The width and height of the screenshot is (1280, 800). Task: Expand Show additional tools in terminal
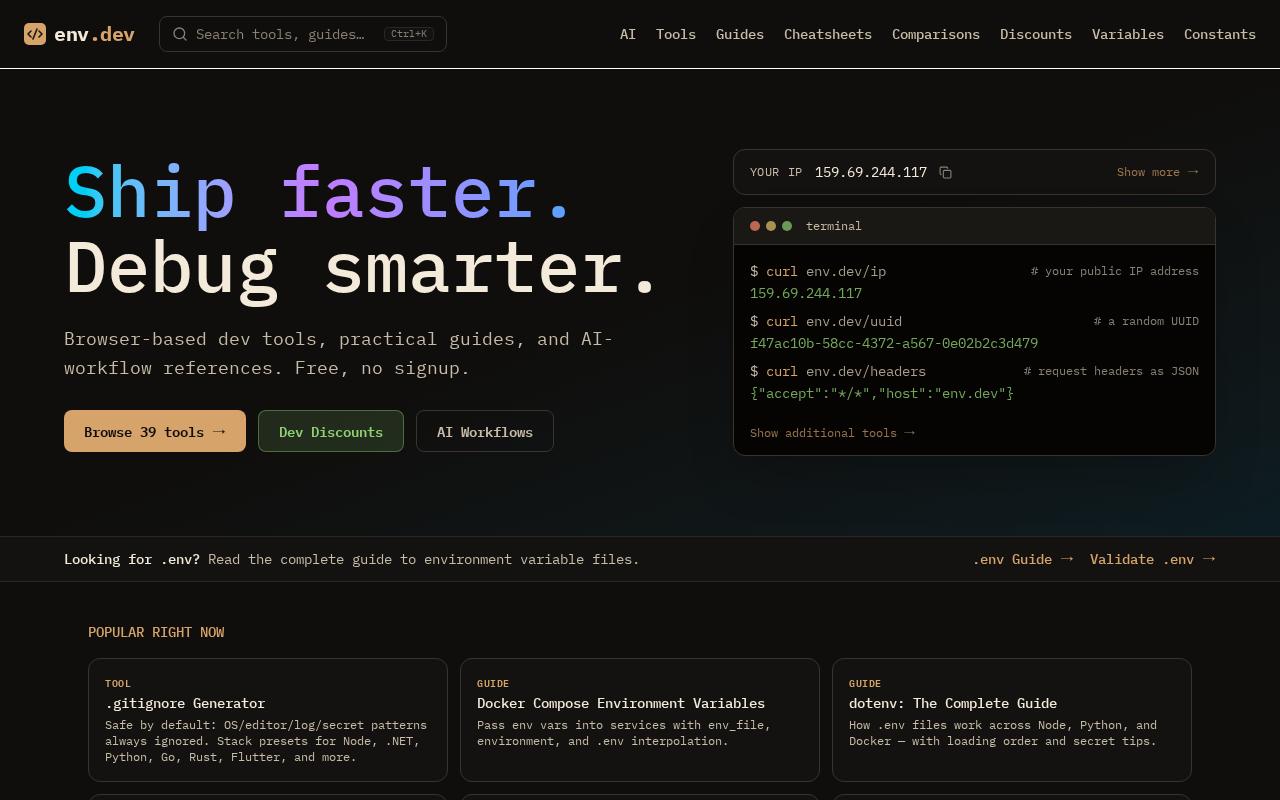point(832,433)
